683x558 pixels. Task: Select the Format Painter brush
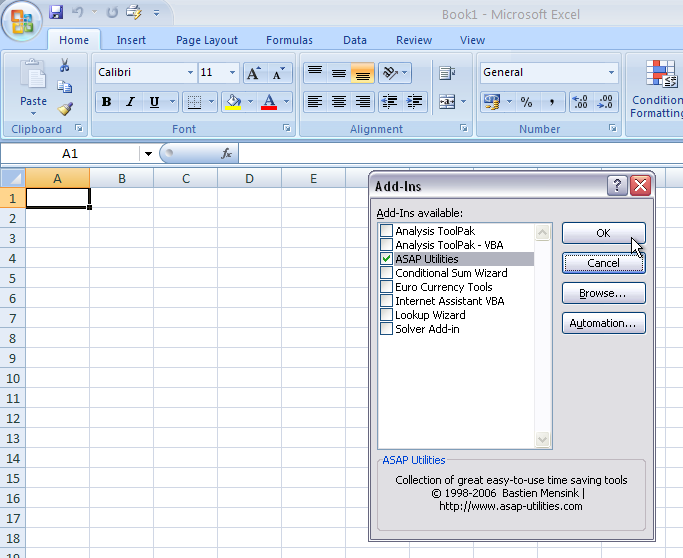click(65, 108)
